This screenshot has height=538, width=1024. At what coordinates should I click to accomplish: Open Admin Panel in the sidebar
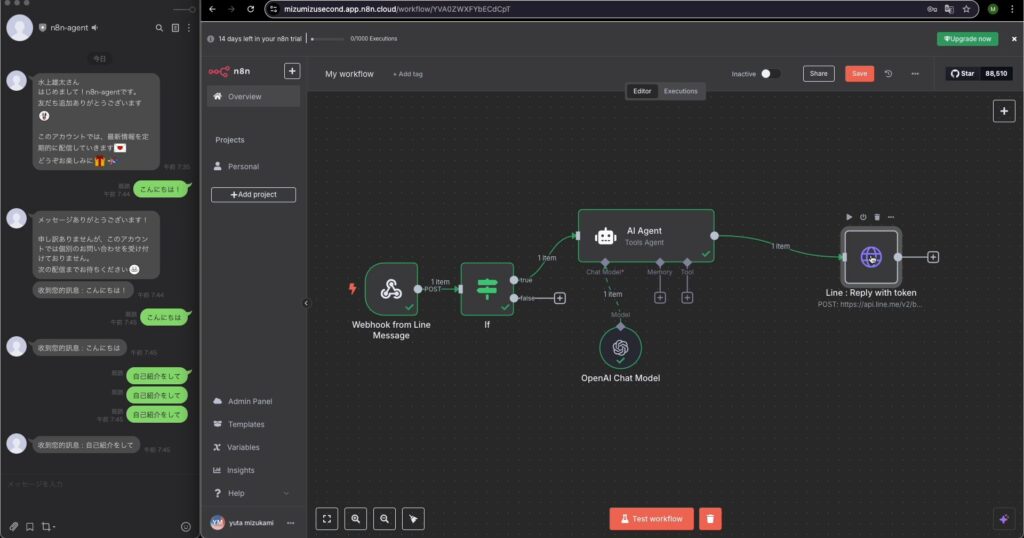point(253,402)
